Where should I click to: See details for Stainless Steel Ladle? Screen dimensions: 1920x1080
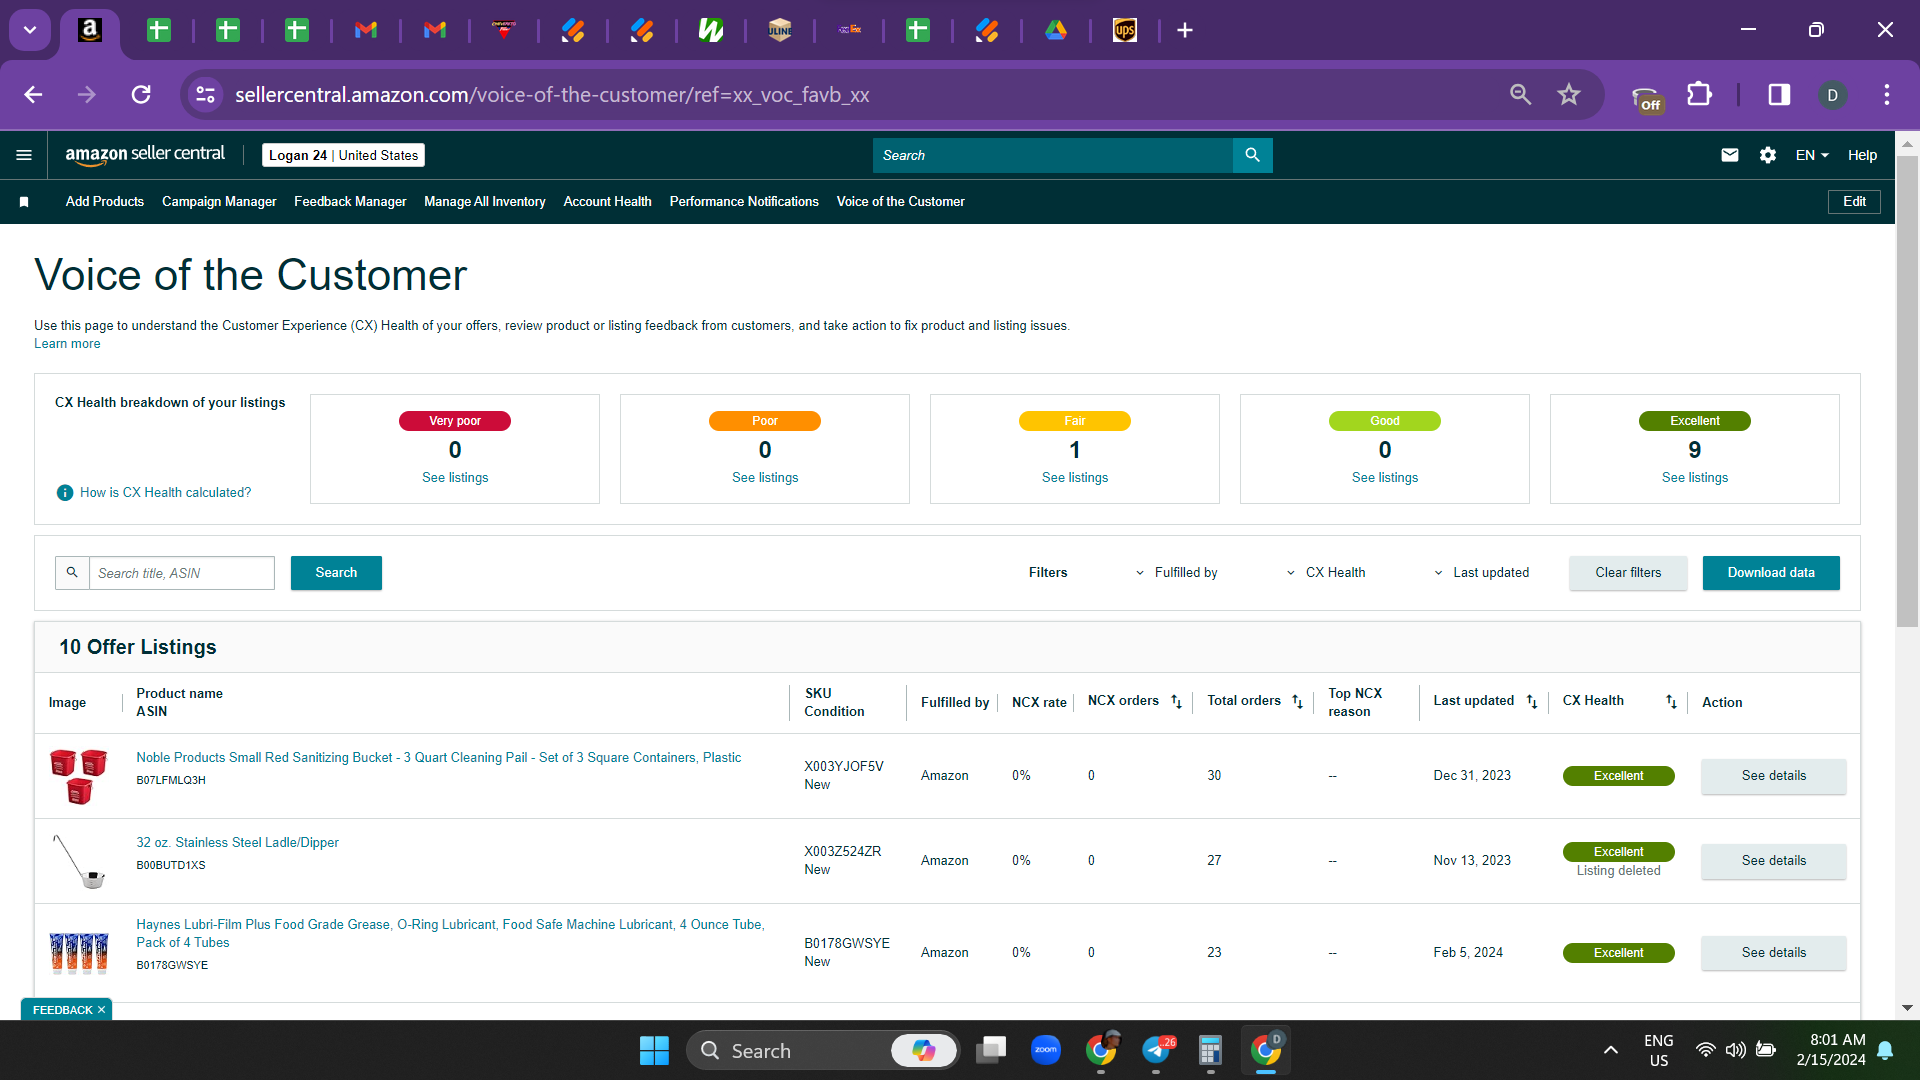1773,861
